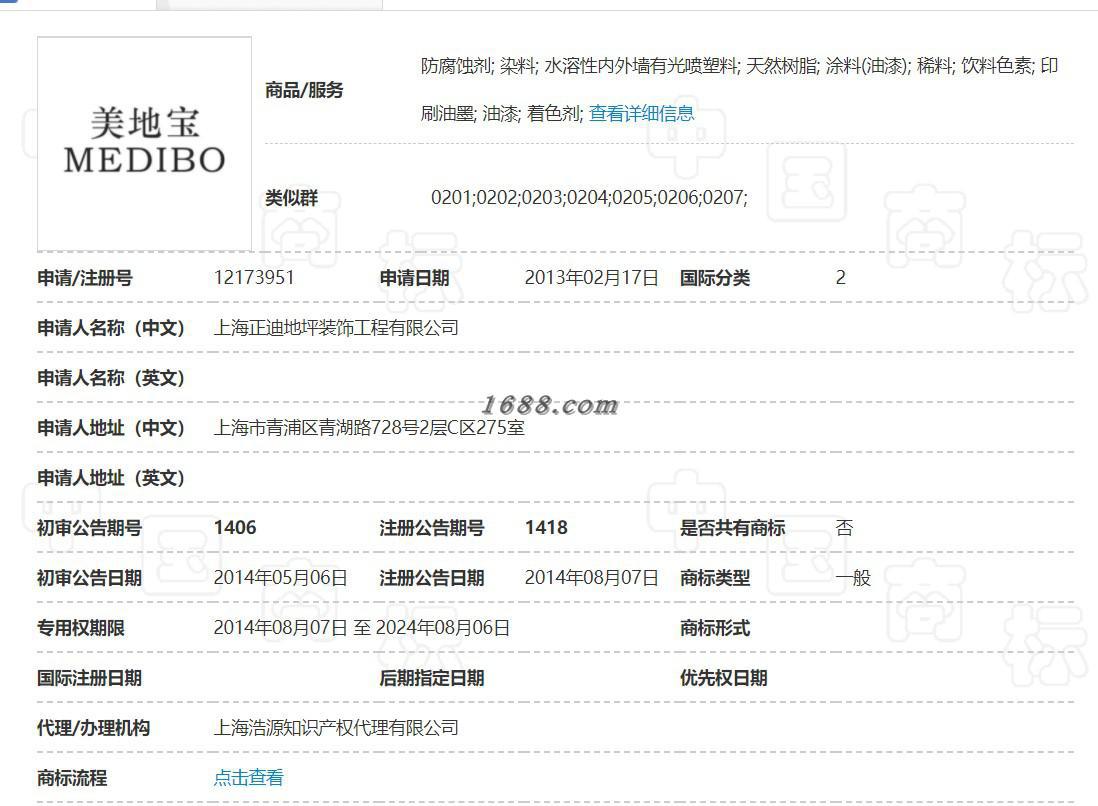Click registration announcement issue 1418
The image size is (1098, 806).
546,527
